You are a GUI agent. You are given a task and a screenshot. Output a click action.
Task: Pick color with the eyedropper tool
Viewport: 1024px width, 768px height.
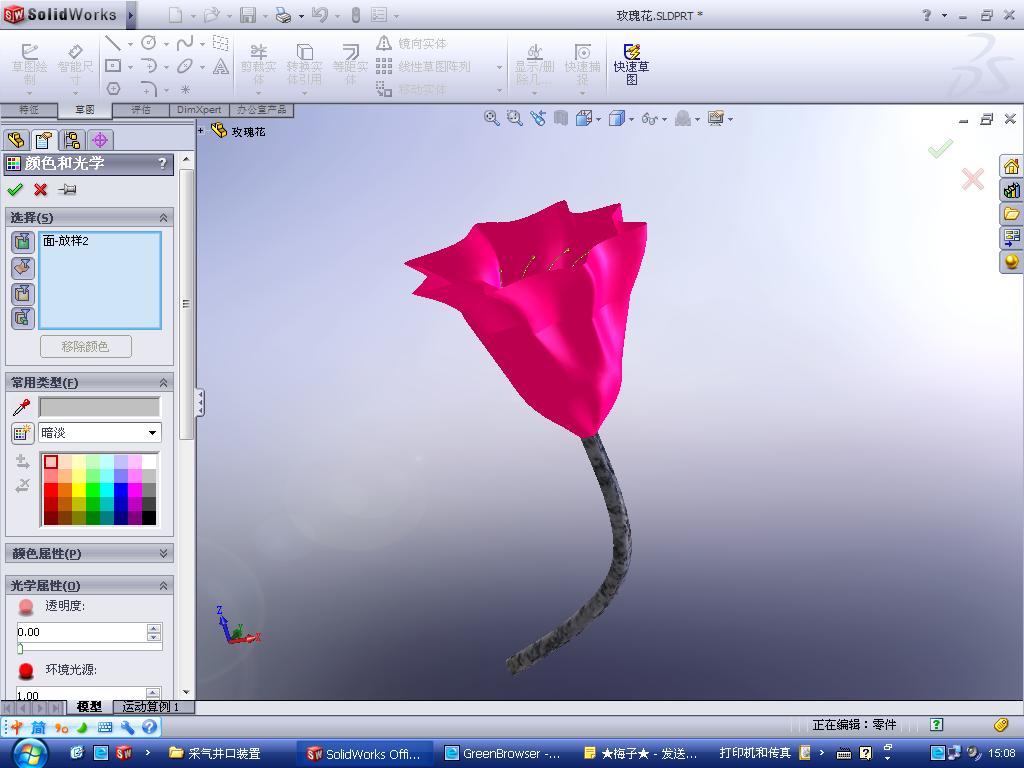(x=22, y=408)
